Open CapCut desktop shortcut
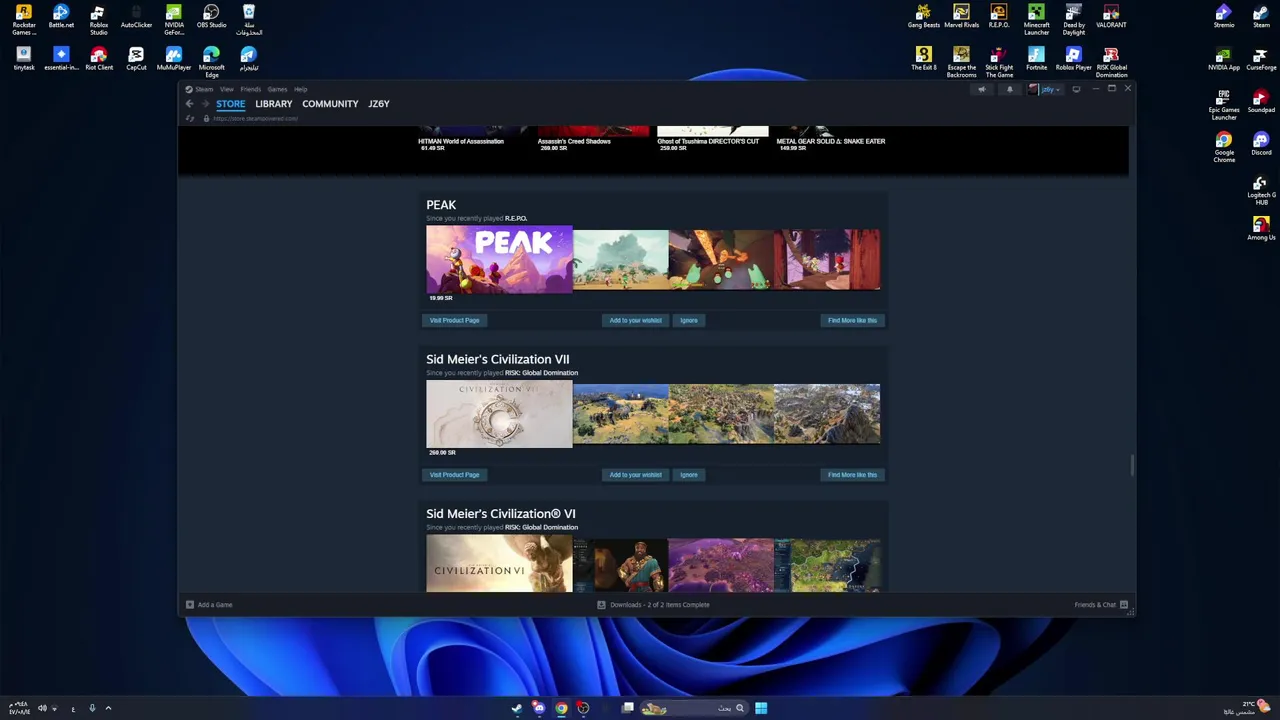This screenshot has width=1280, height=720. (x=136, y=59)
